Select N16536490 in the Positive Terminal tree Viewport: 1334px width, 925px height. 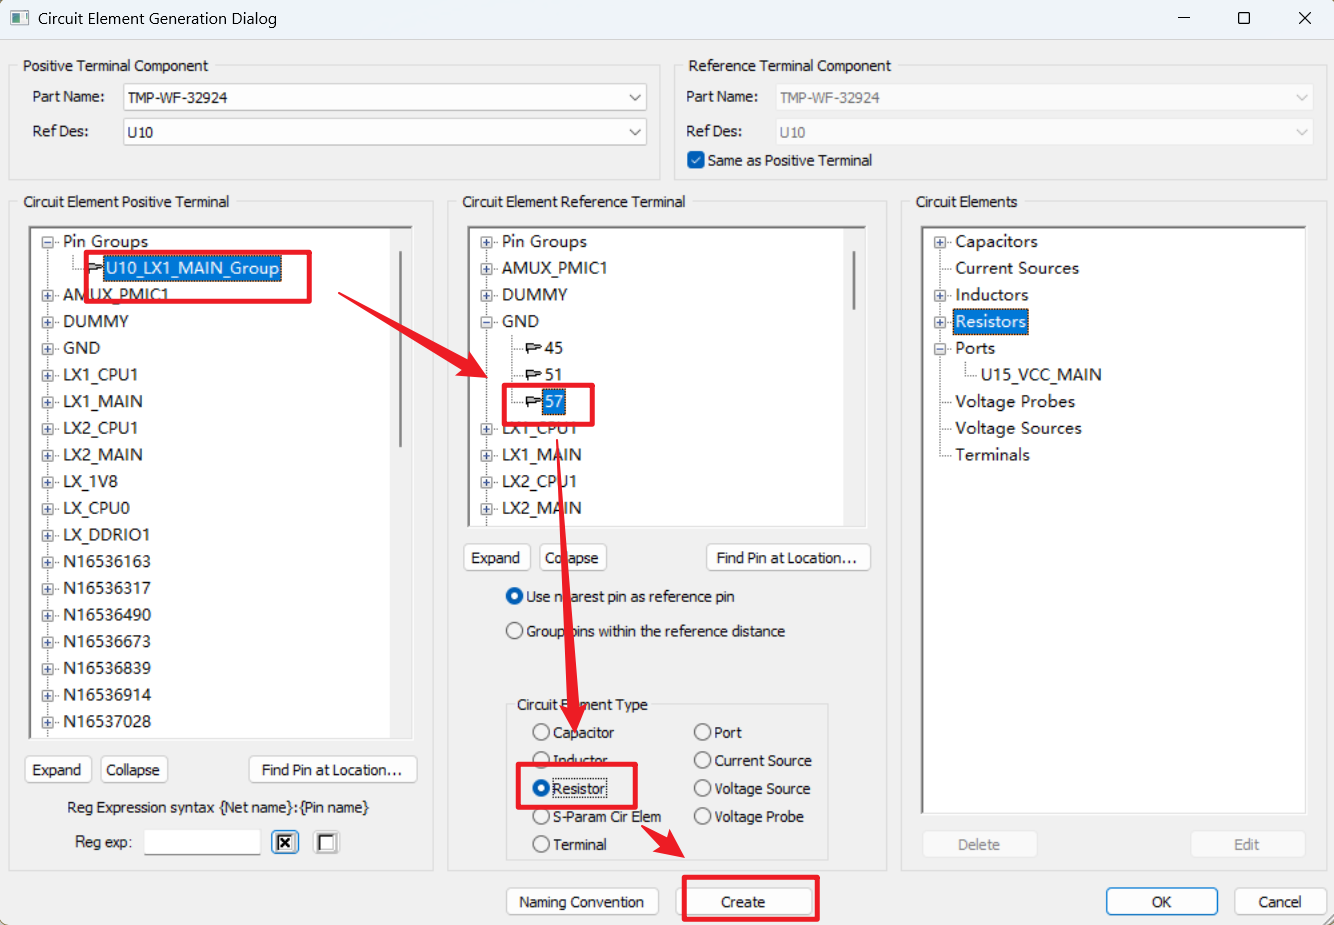(x=107, y=615)
